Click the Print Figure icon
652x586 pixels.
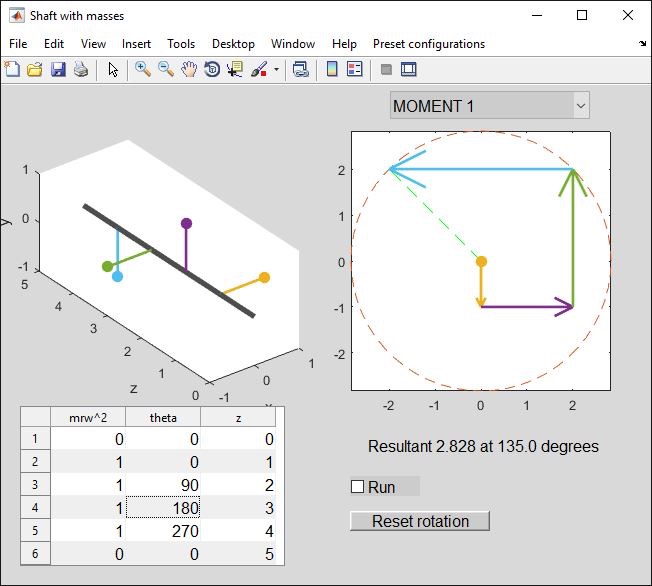(x=80, y=70)
